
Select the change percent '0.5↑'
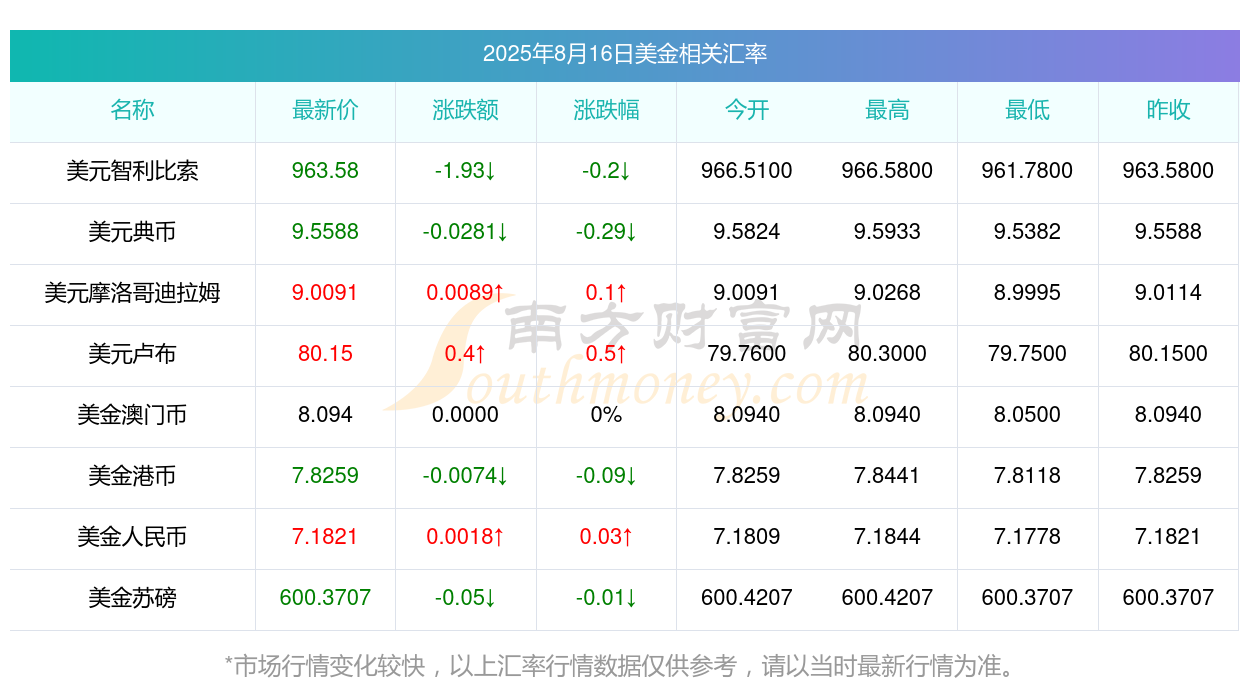point(606,354)
